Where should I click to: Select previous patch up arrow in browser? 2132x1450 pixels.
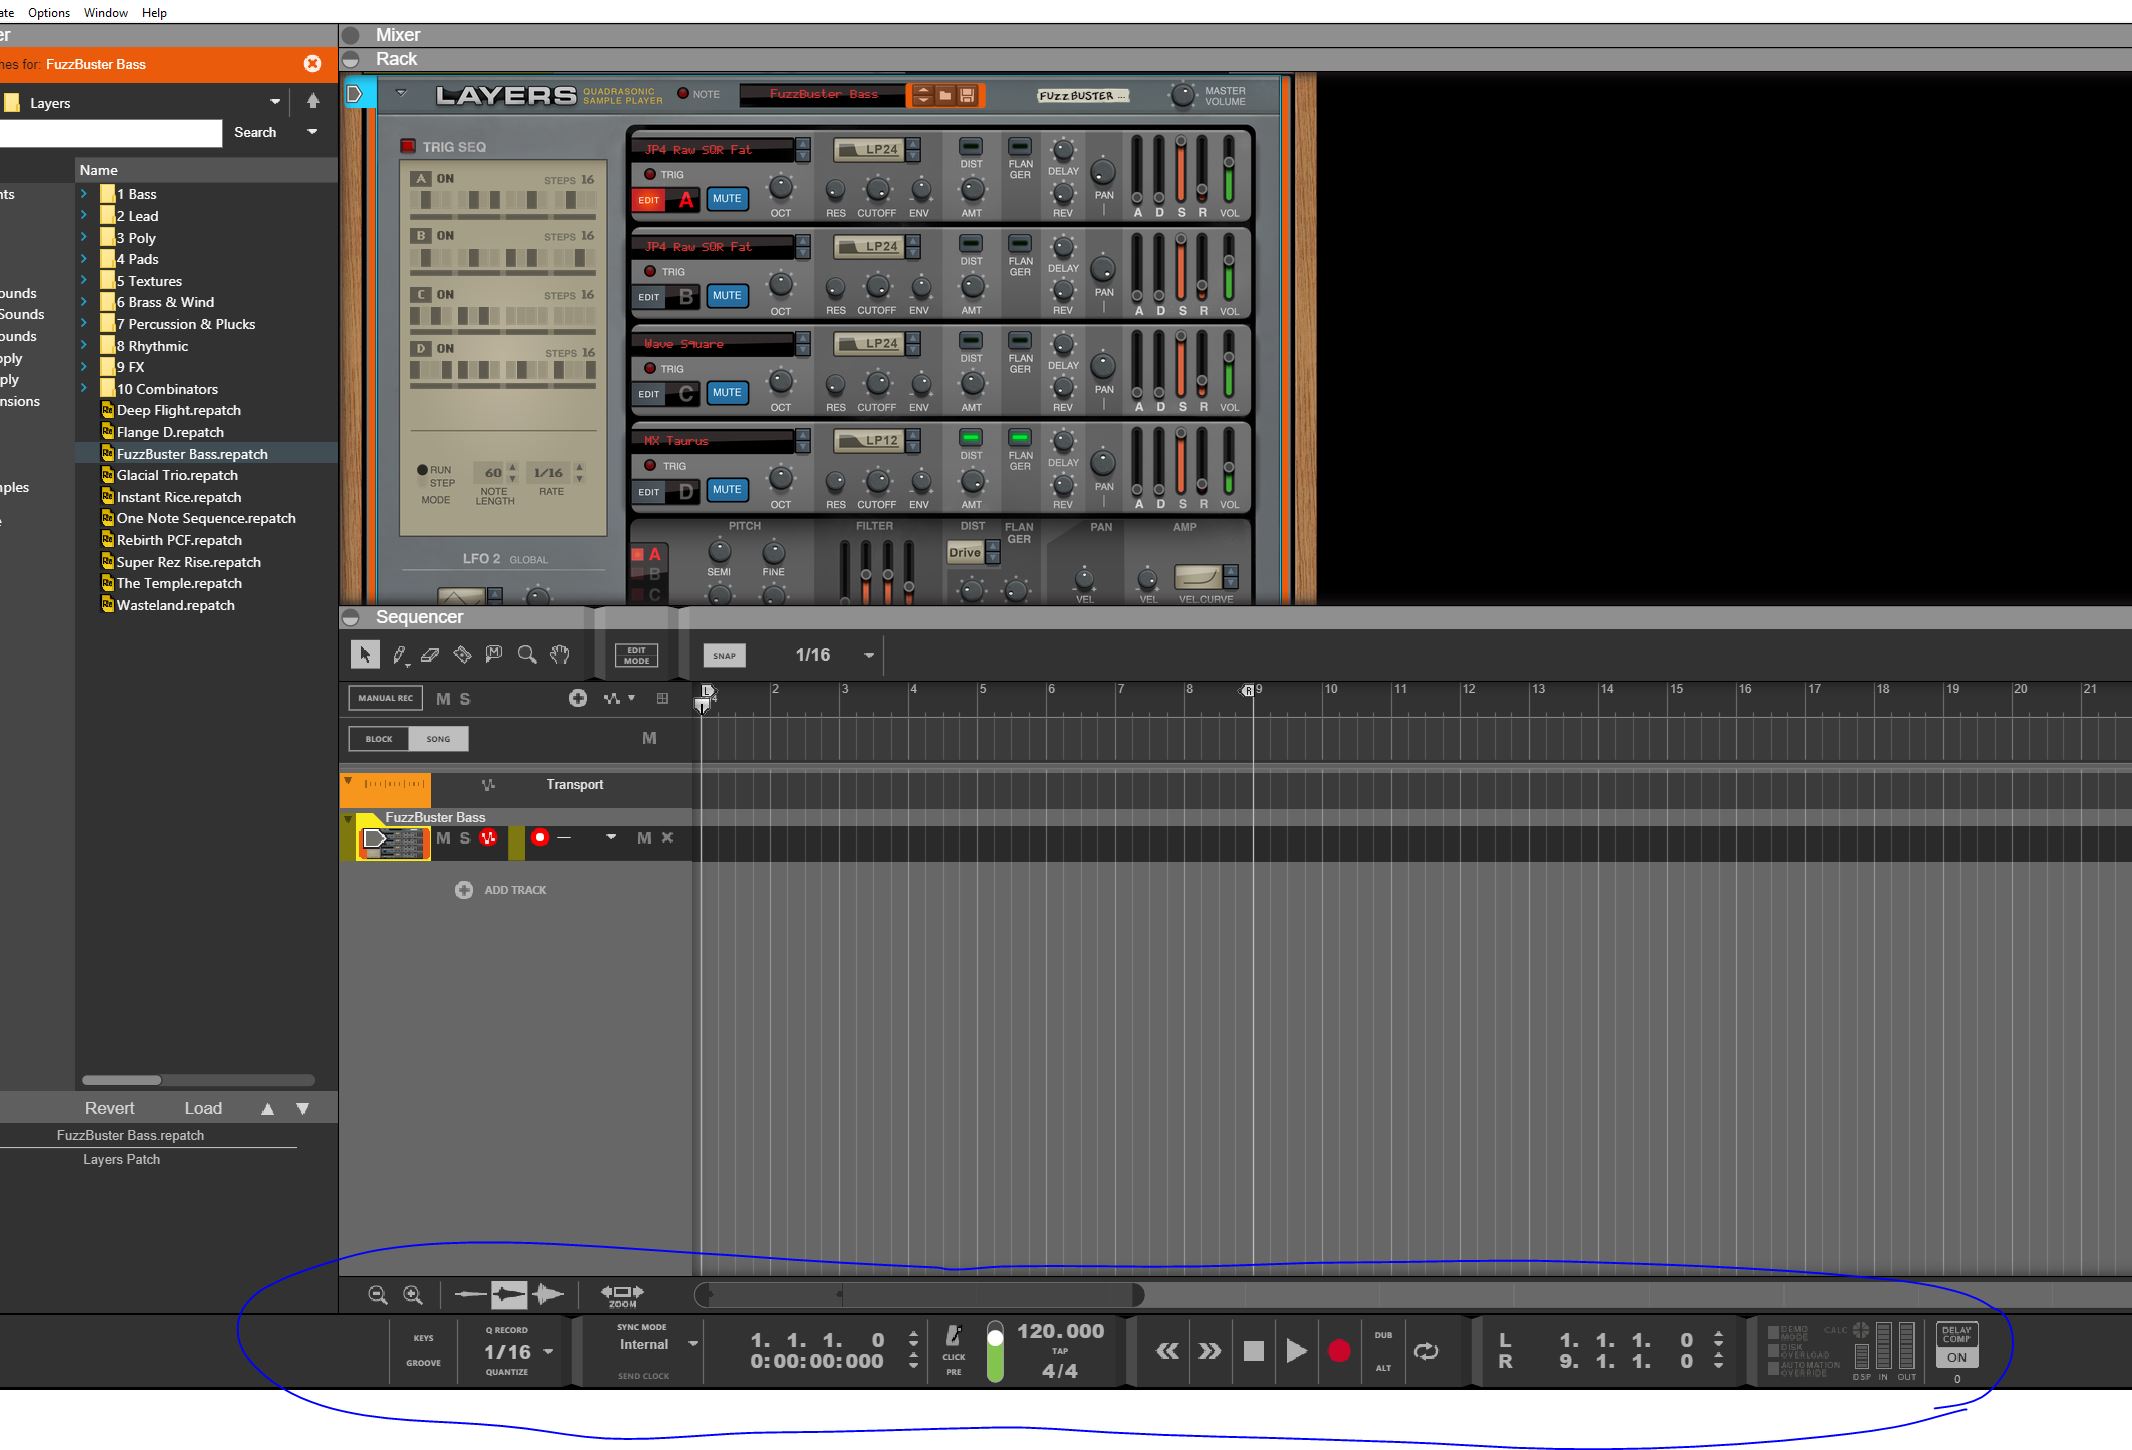(267, 1108)
